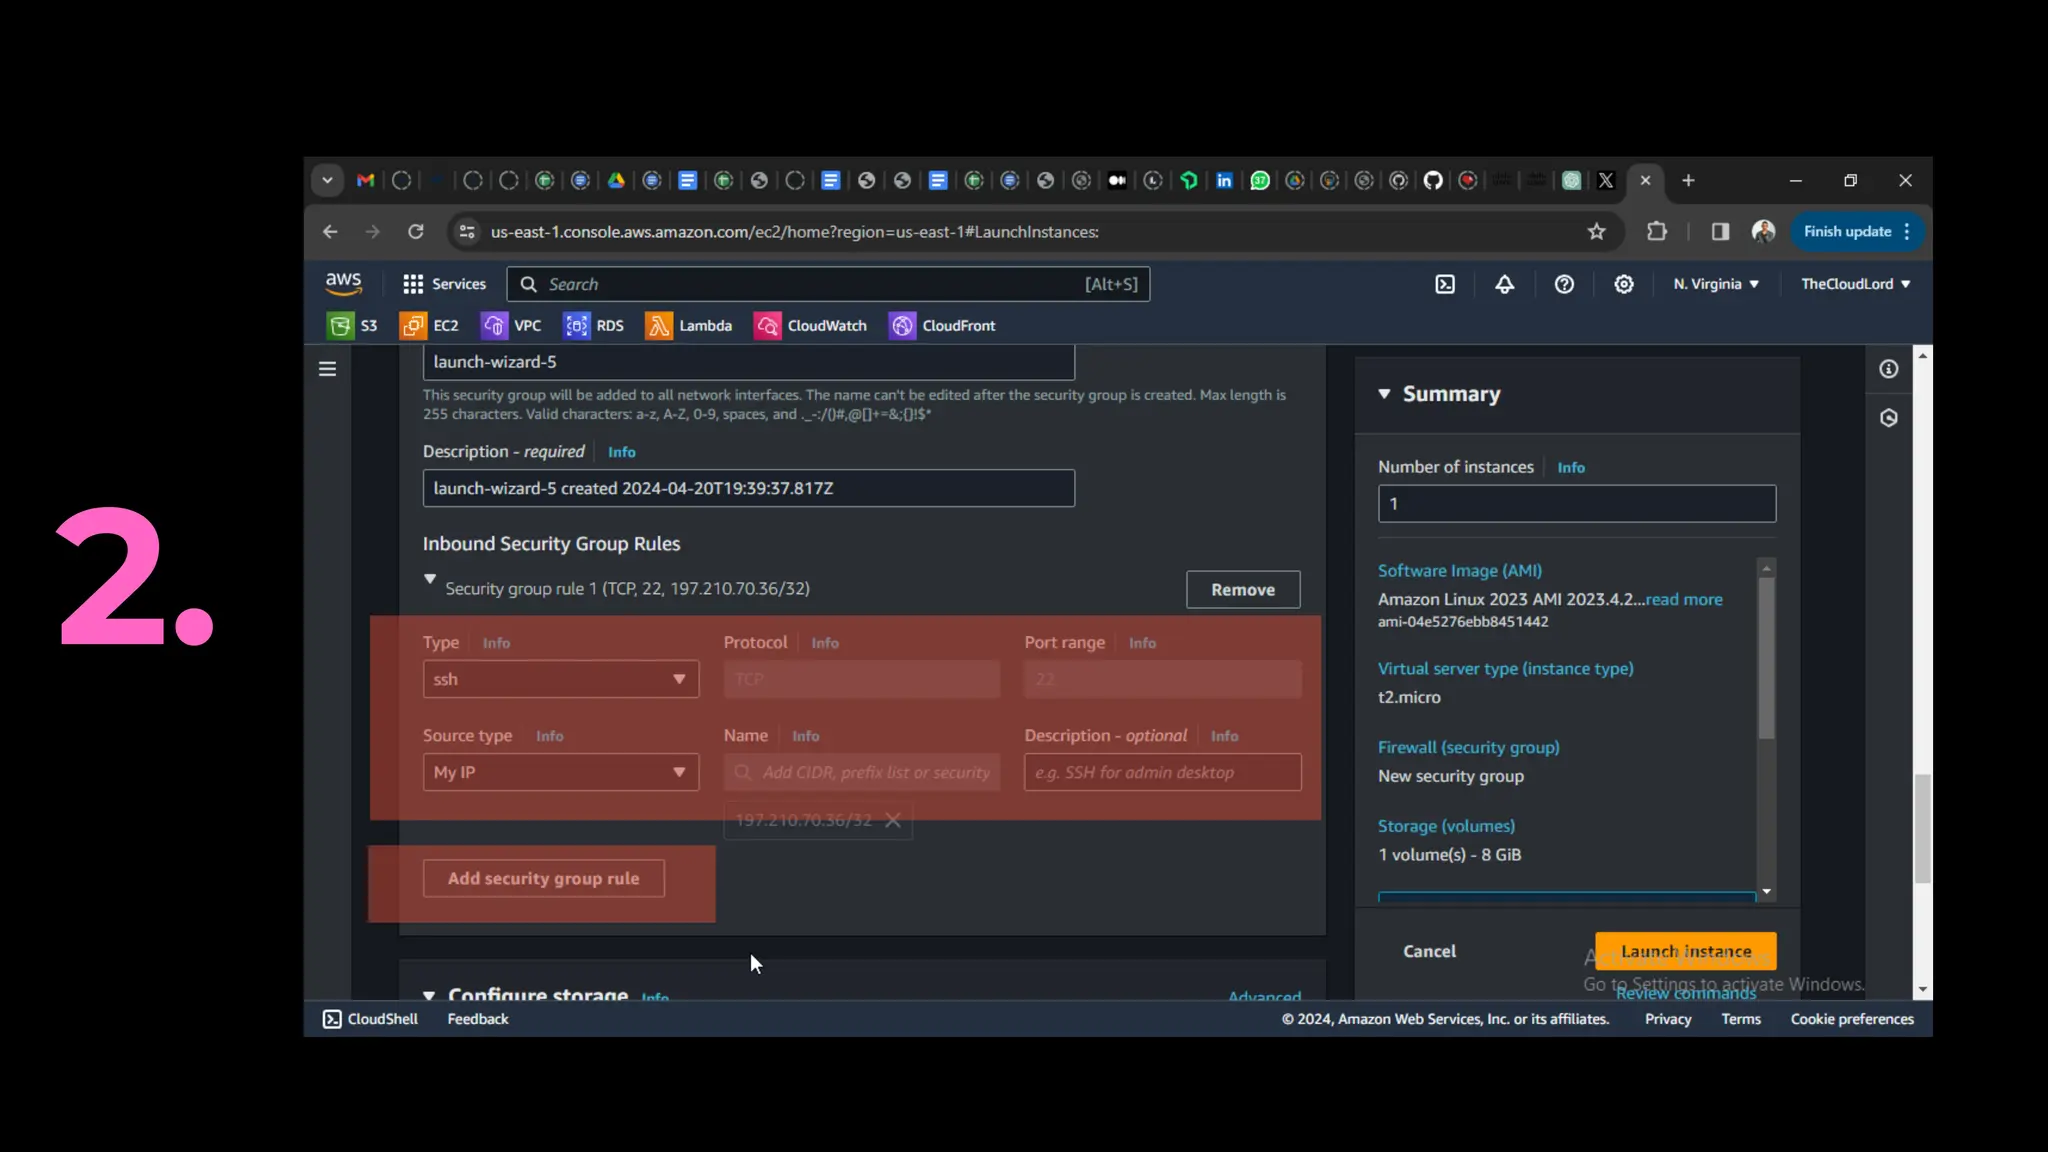The height and width of the screenshot is (1152, 2048).
Task: Open the Chrome profile avatar
Action: click(1763, 232)
